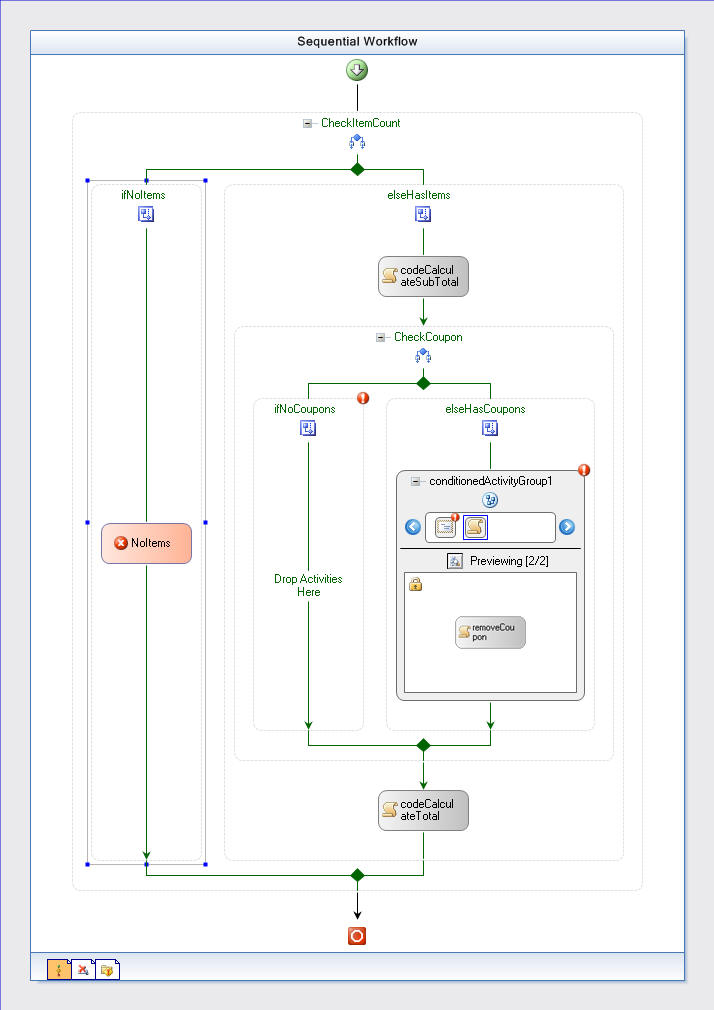
Task: Go to next activity in filmstrip
Action: click(567, 527)
